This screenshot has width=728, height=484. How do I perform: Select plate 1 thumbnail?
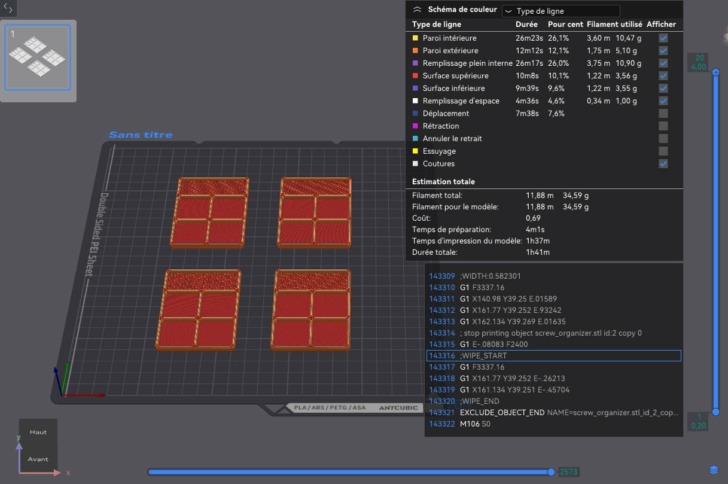(x=38, y=58)
